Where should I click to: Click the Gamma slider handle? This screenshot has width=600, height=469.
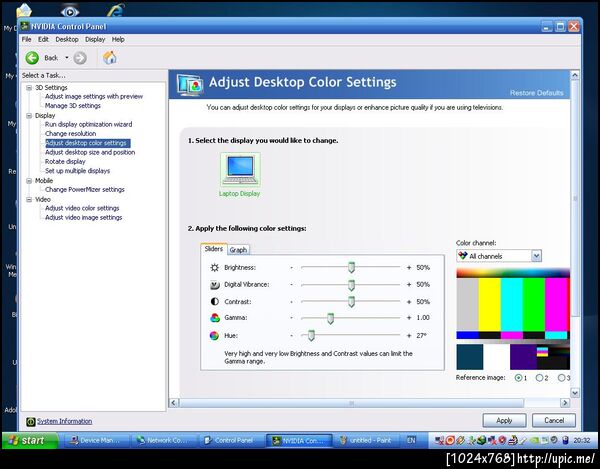point(330,318)
